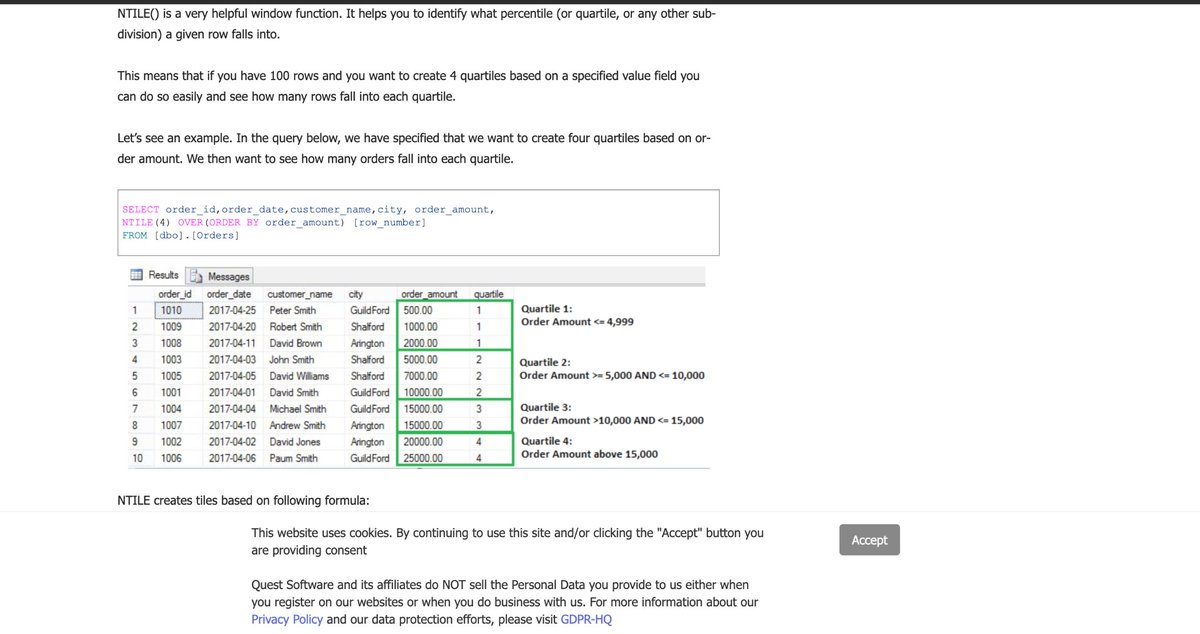1200x634 pixels.
Task: Click the NTILE(4) OVER line in the code
Action: click(274, 222)
